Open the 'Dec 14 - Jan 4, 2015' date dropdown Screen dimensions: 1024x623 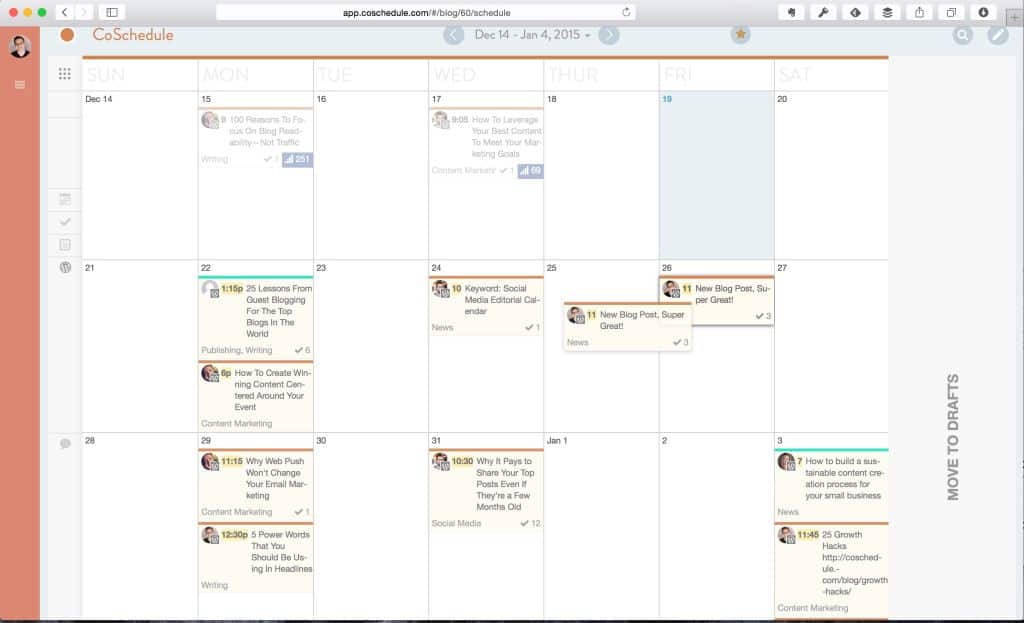[532, 33]
